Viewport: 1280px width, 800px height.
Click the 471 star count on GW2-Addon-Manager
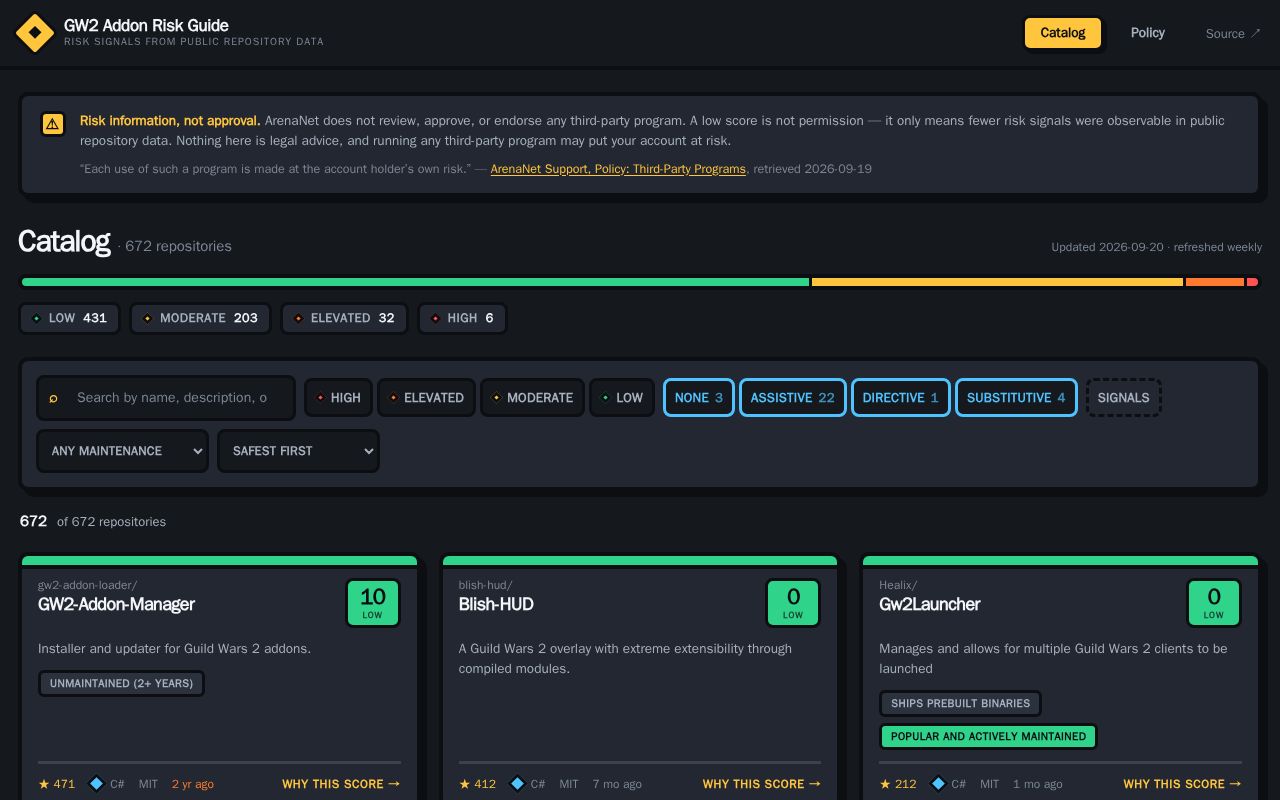pos(57,784)
